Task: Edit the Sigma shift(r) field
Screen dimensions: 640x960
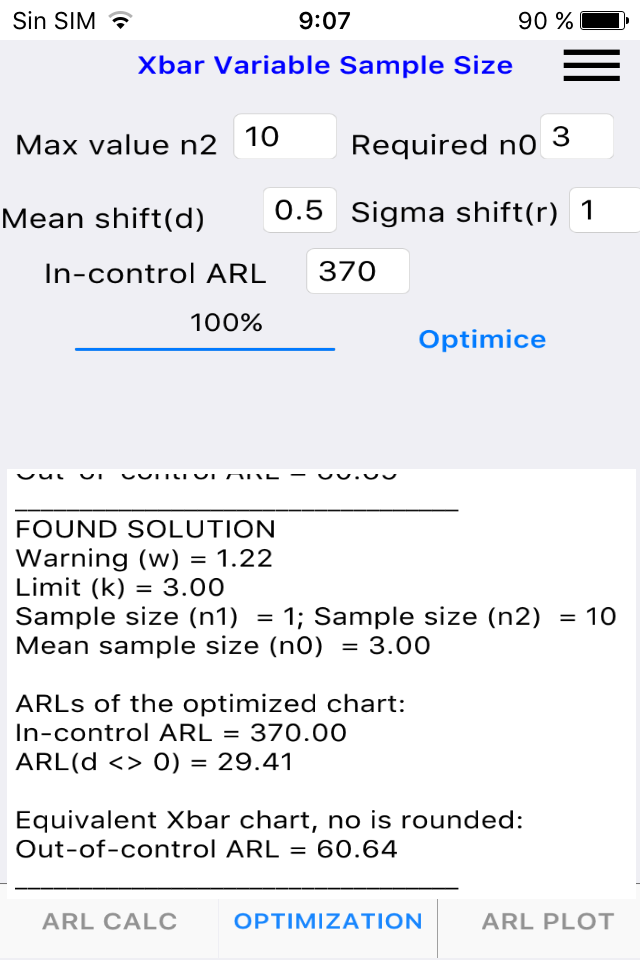Action: [604, 210]
